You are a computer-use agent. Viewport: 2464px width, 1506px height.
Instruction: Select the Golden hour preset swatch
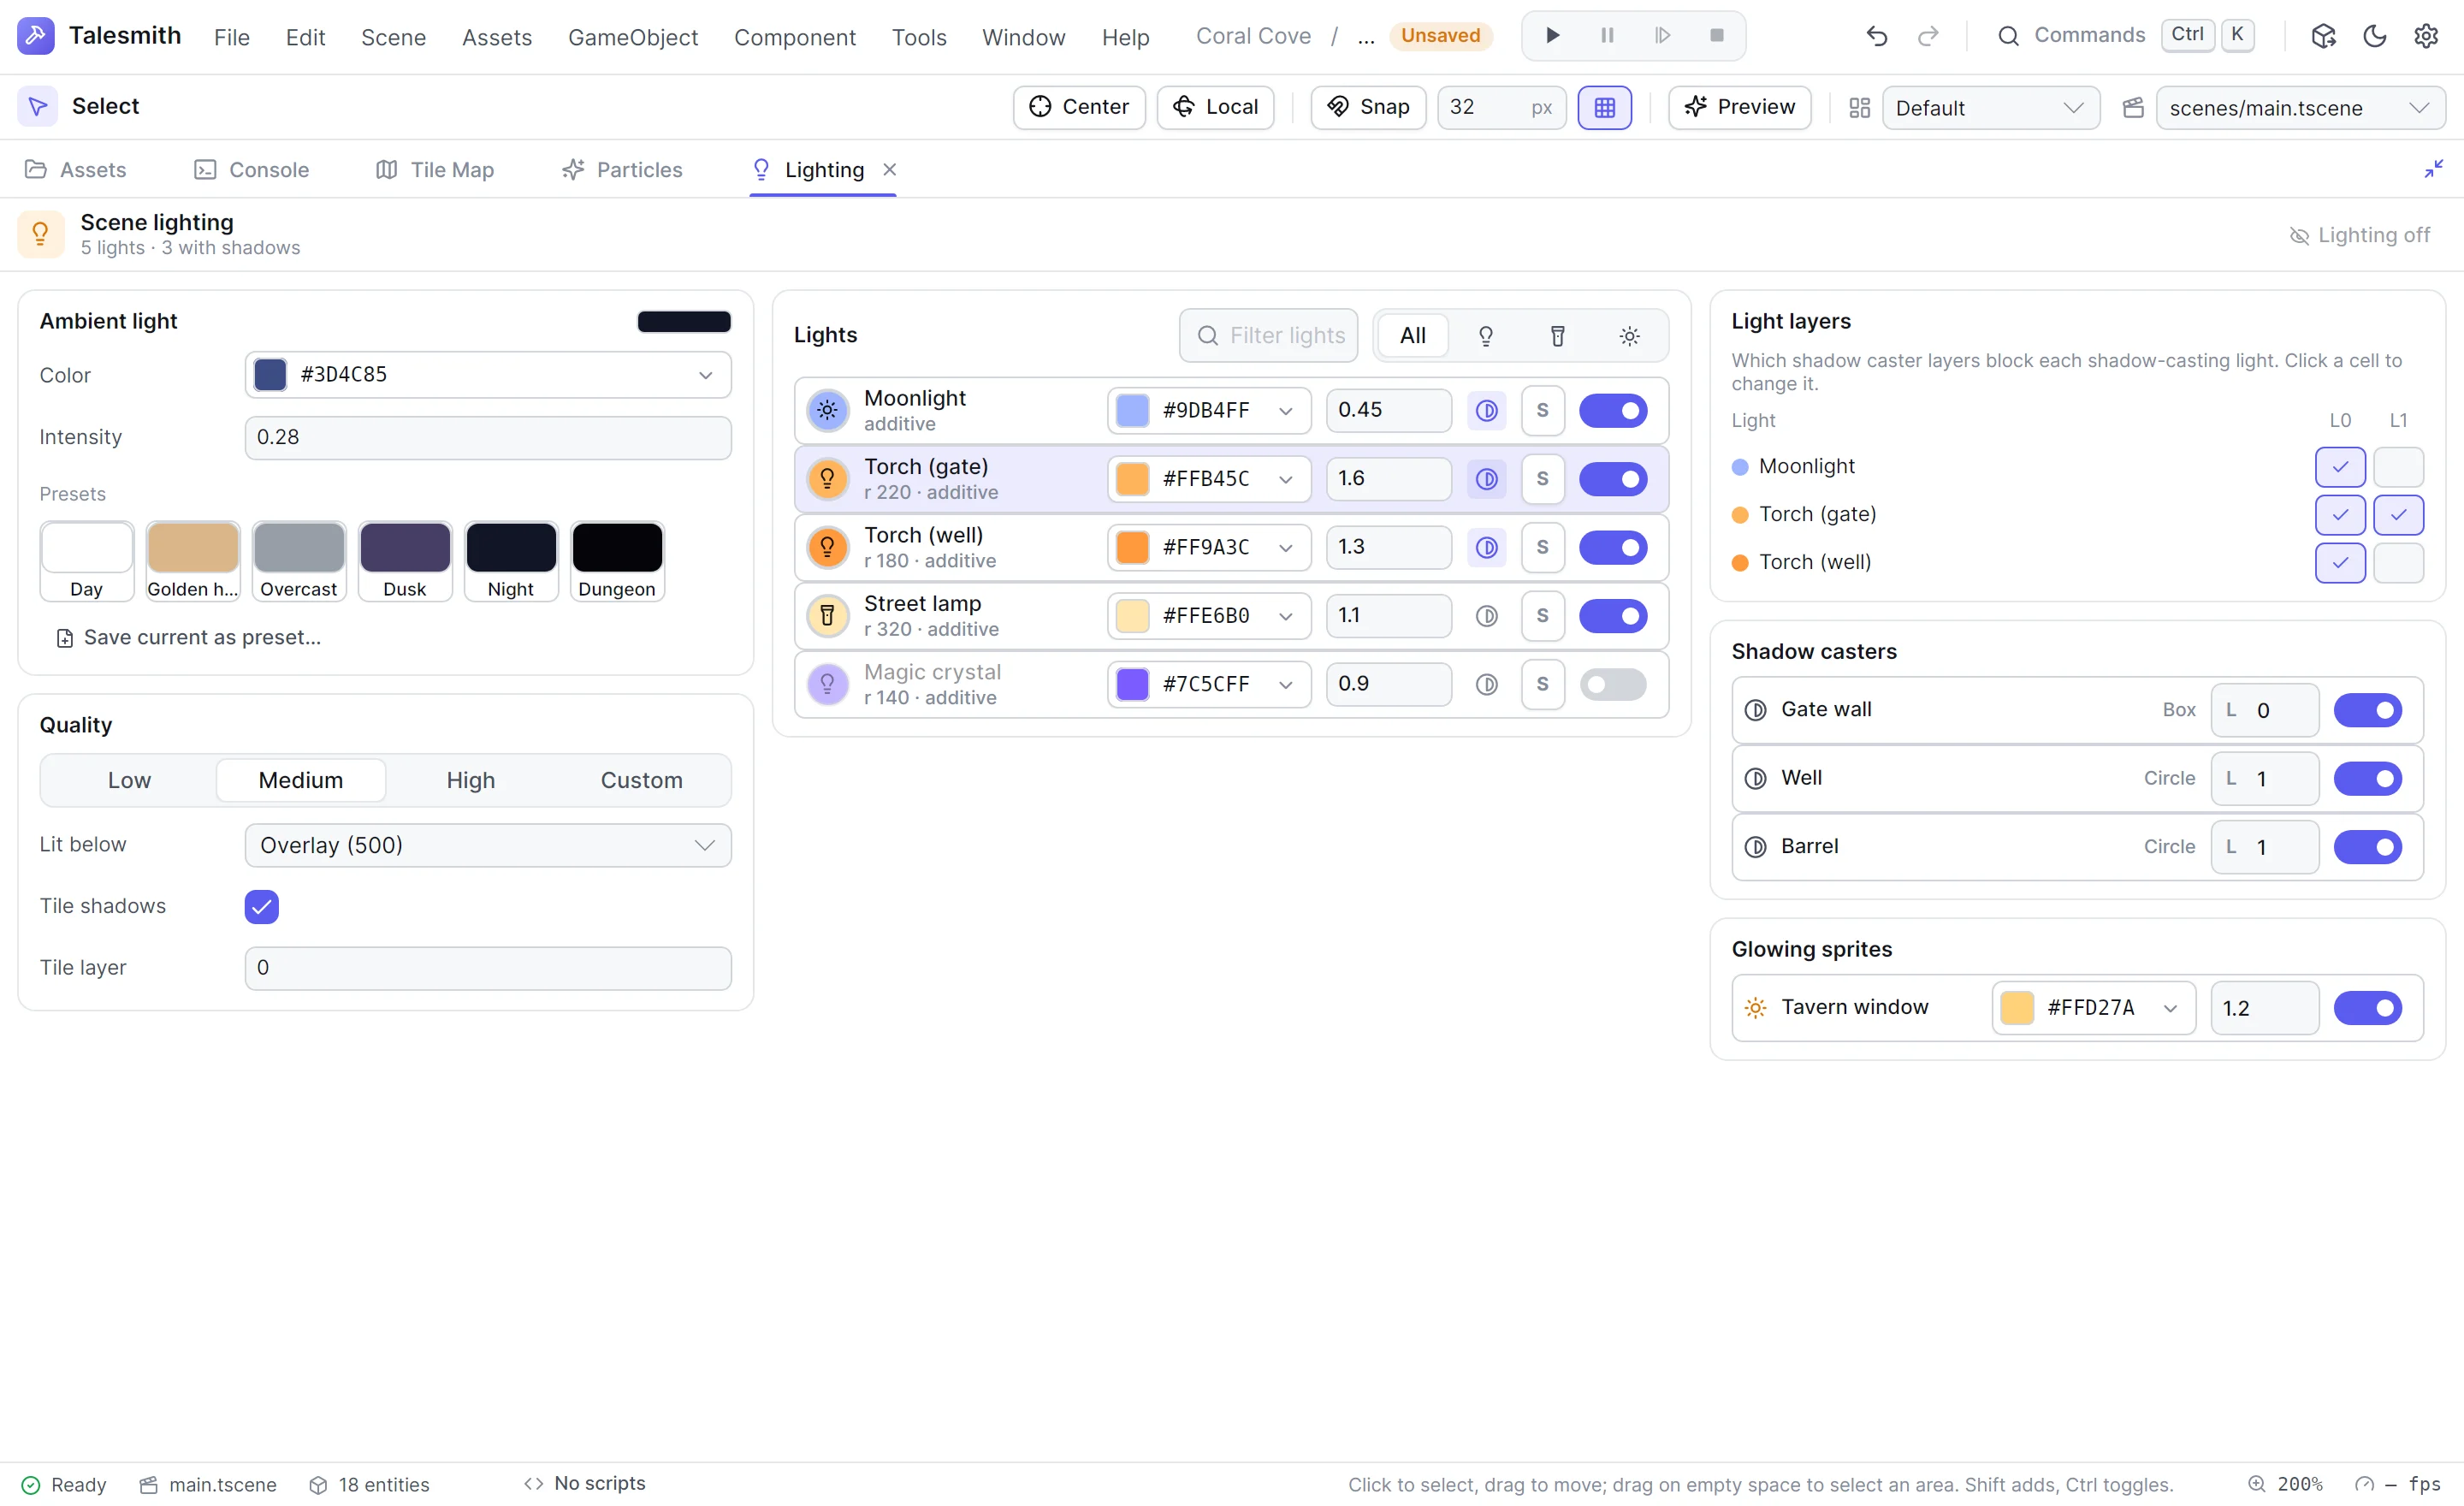pyautogui.click(x=193, y=561)
